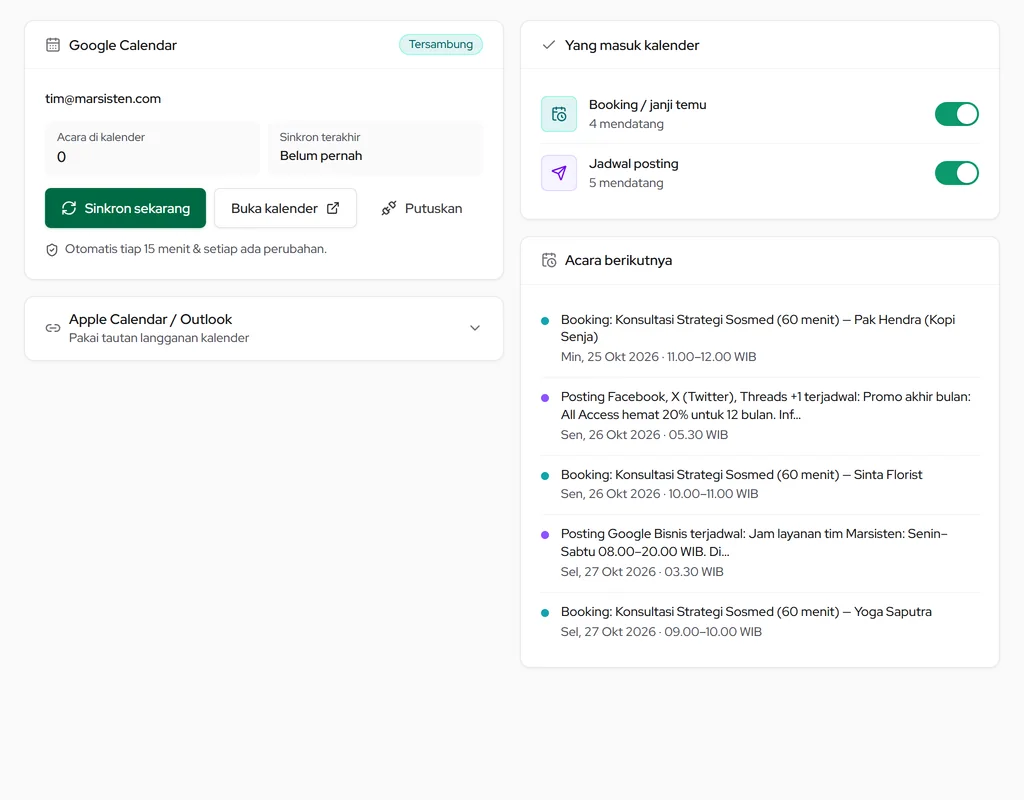This screenshot has height=800, width=1024.
Task: Click the Acara berikutnya heading
Action: [x=618, y=260]
